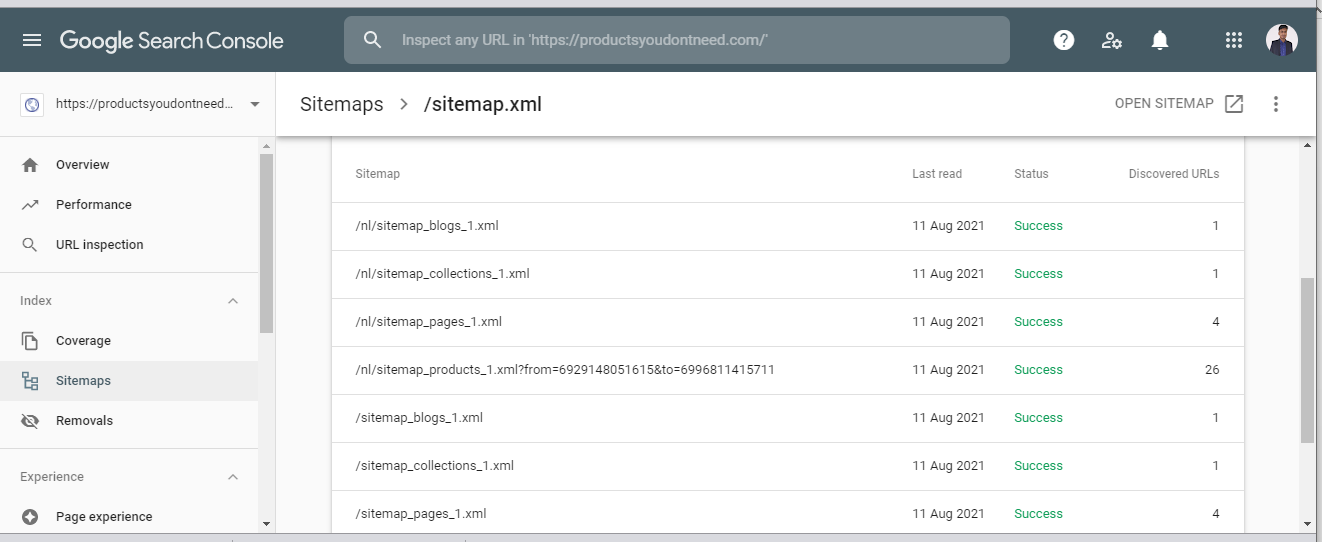Click the URL inspection search field

[690, 40]
